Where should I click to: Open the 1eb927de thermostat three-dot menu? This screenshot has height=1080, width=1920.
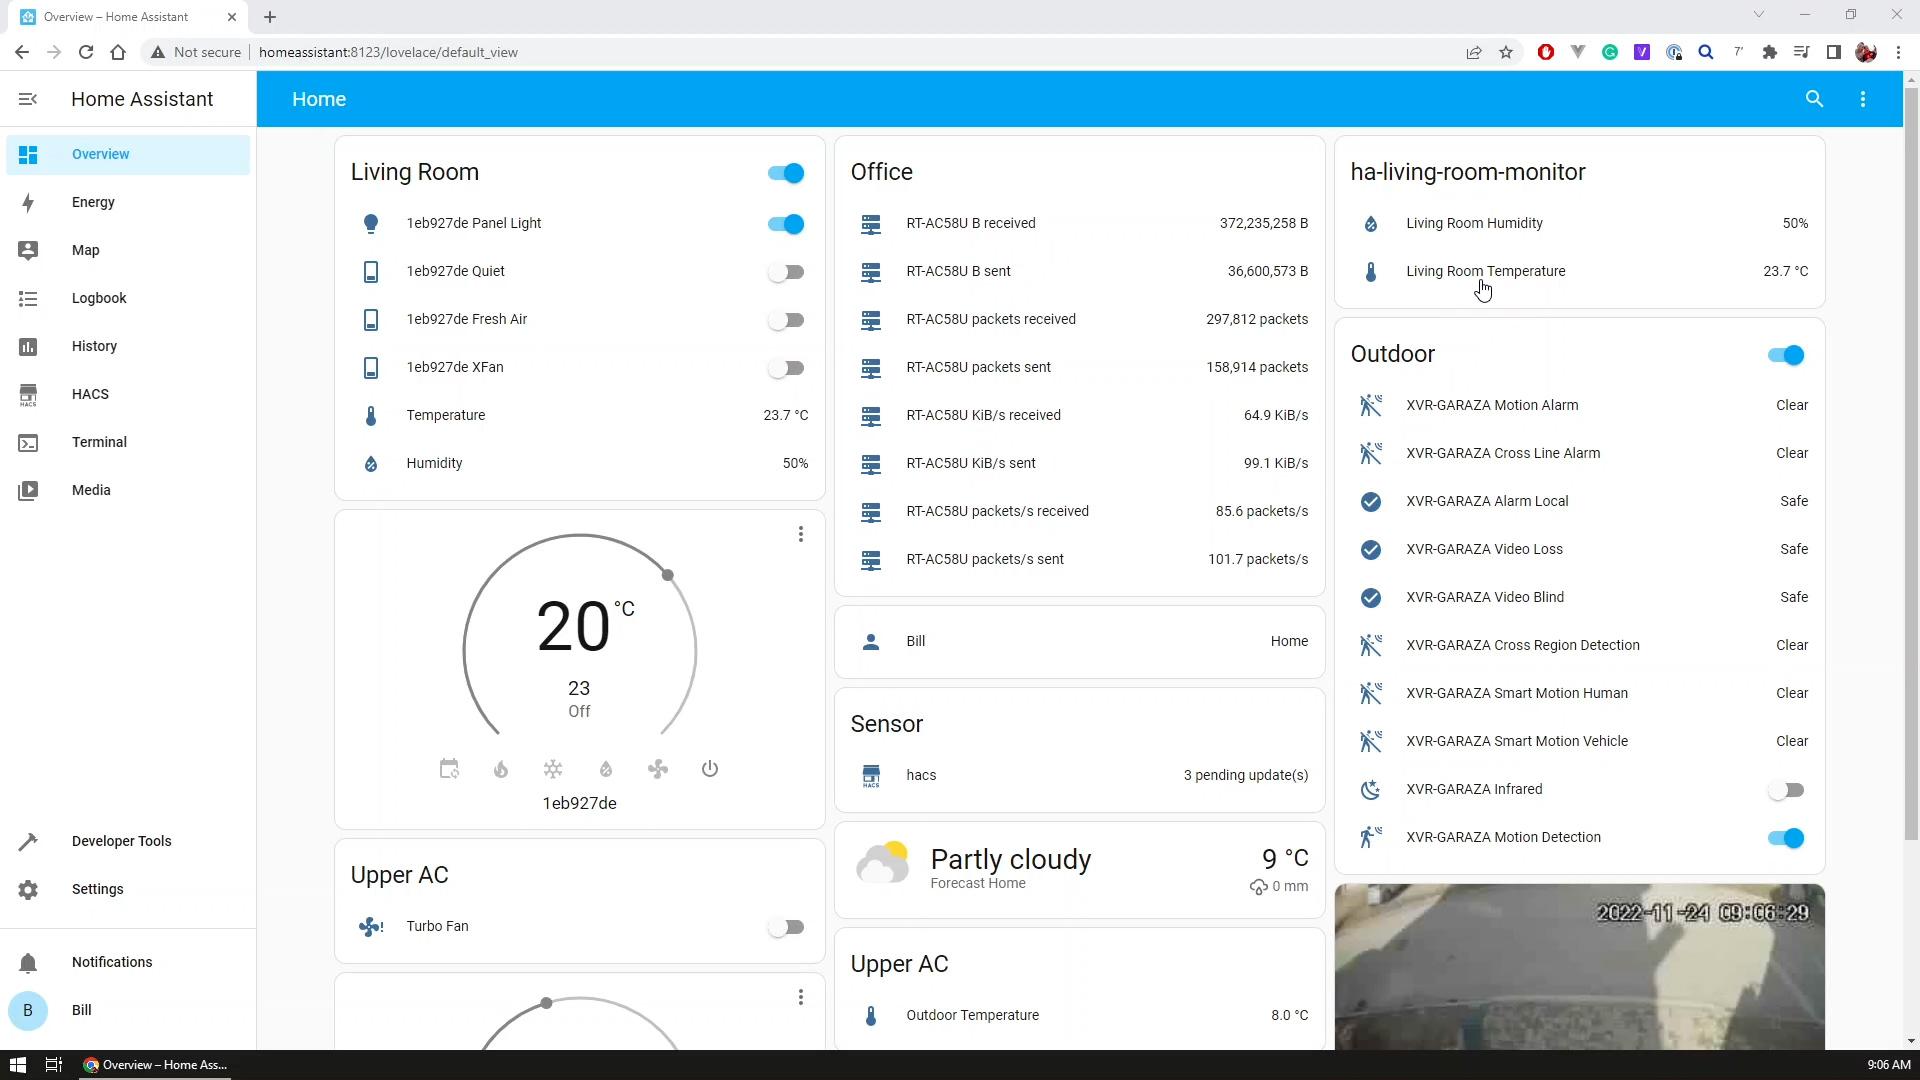[801, 535]
